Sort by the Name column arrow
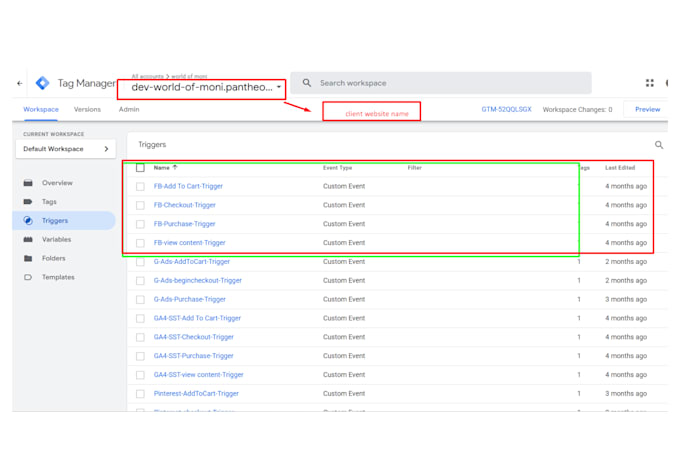 (x=175, y=167)
